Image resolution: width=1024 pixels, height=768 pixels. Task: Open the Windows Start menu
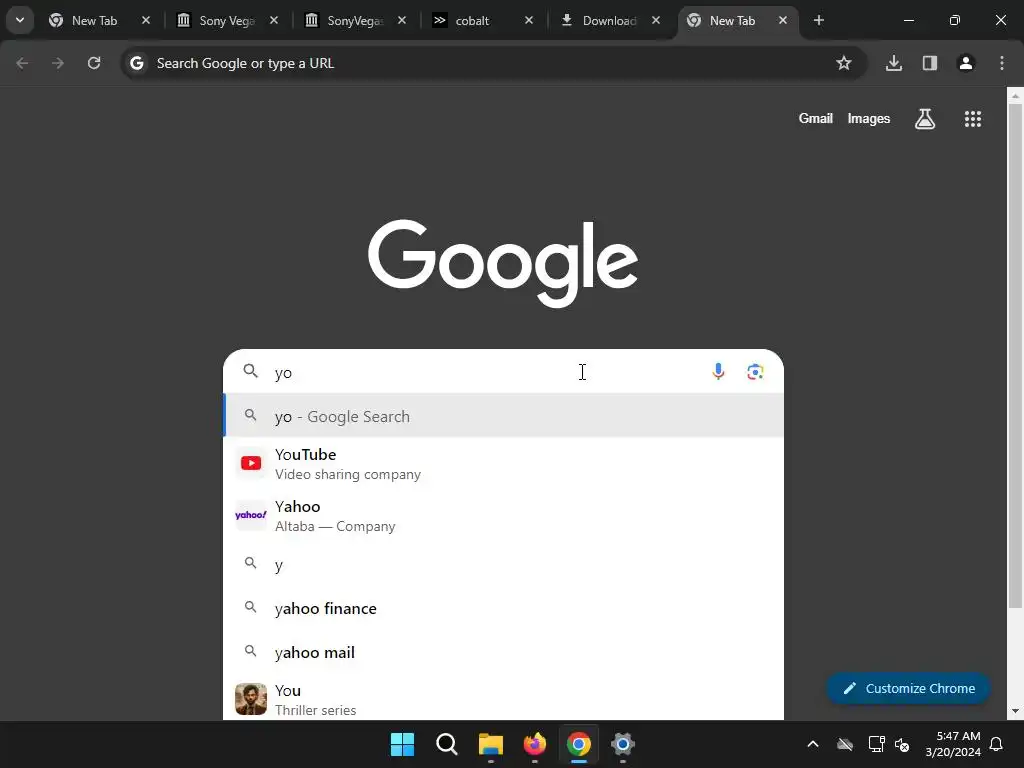coord(402,744)
